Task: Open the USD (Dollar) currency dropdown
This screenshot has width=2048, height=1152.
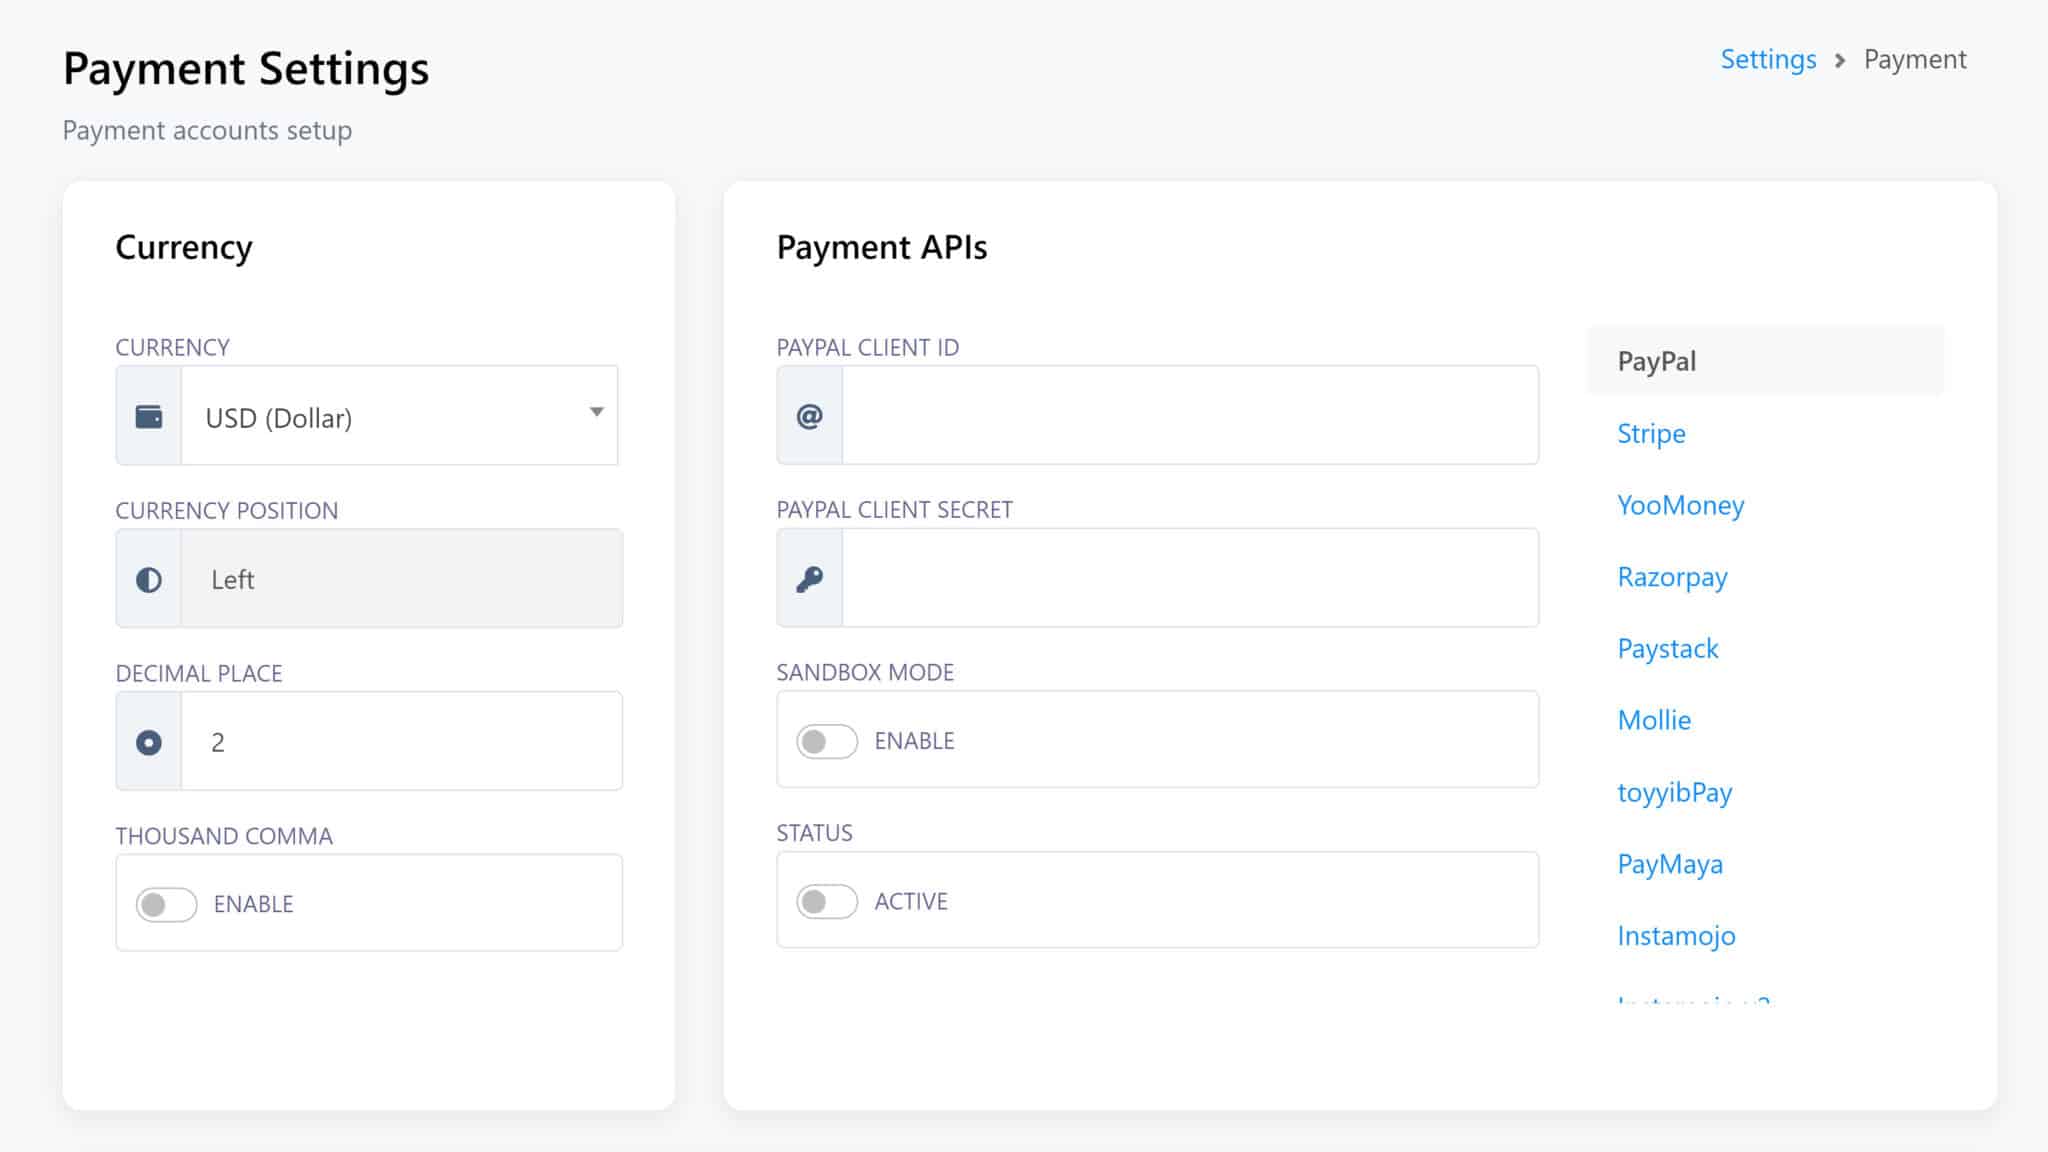Action: (x=380, y=417)
